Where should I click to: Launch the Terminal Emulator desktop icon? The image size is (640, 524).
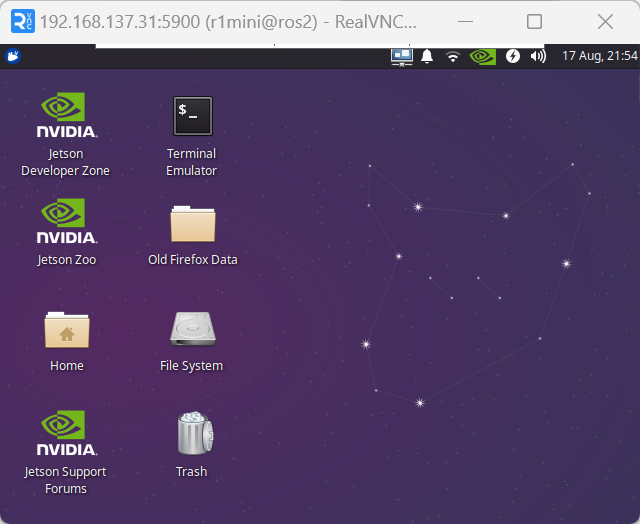(193, 116)
